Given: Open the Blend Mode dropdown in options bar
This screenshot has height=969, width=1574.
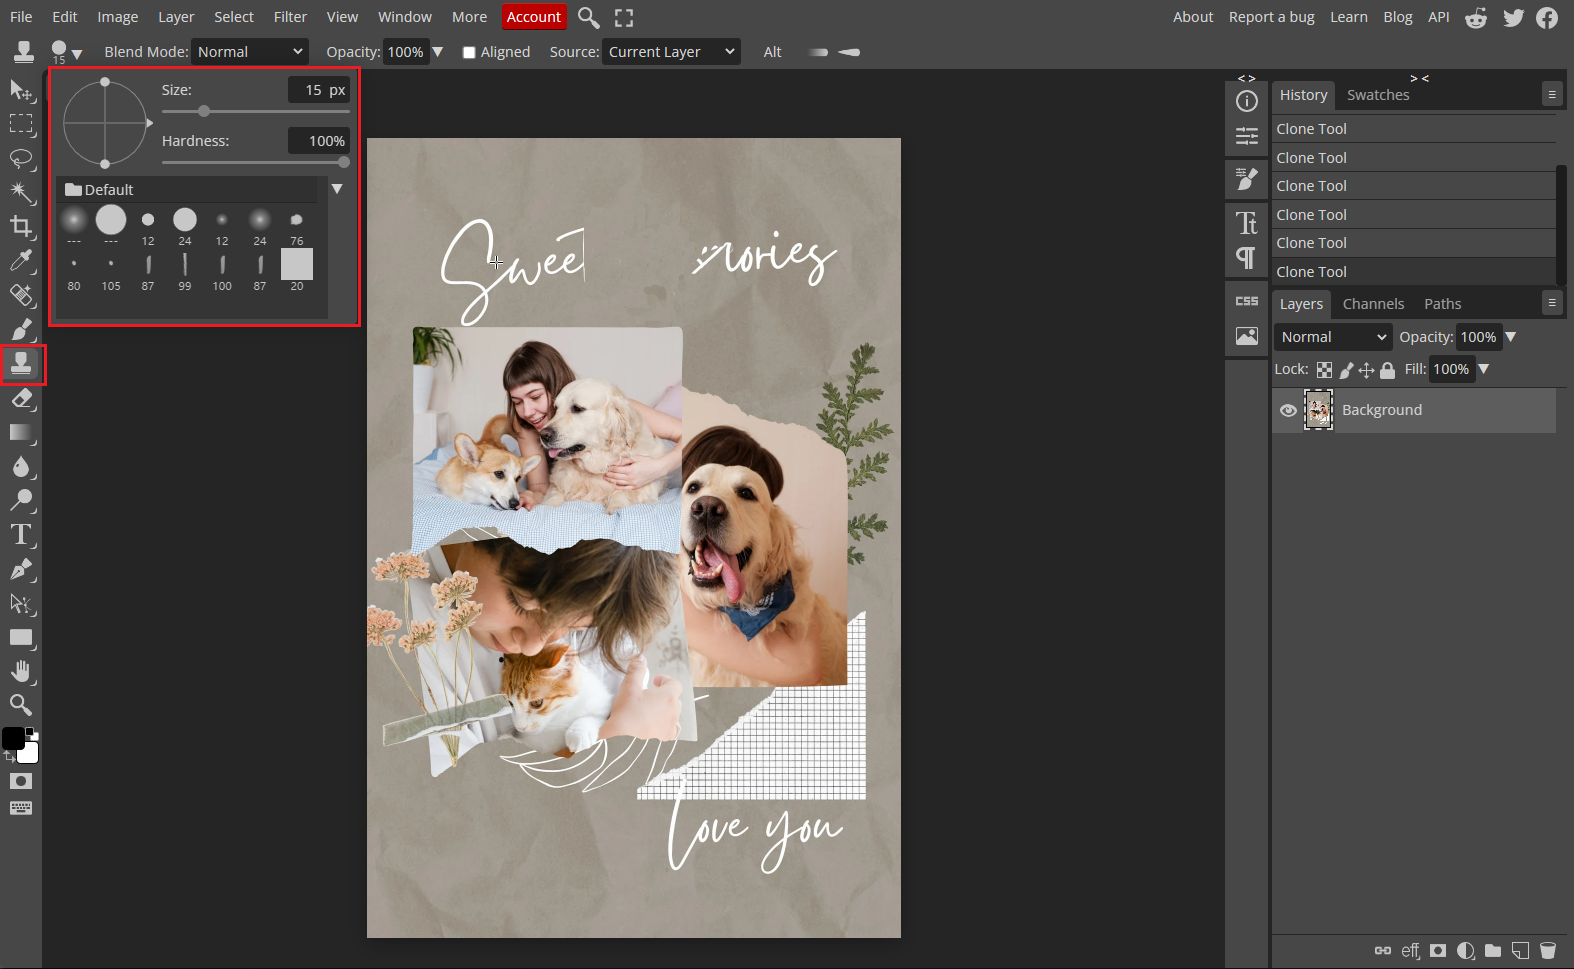Looking at the screenshot, I should click(x=249, y=52).
